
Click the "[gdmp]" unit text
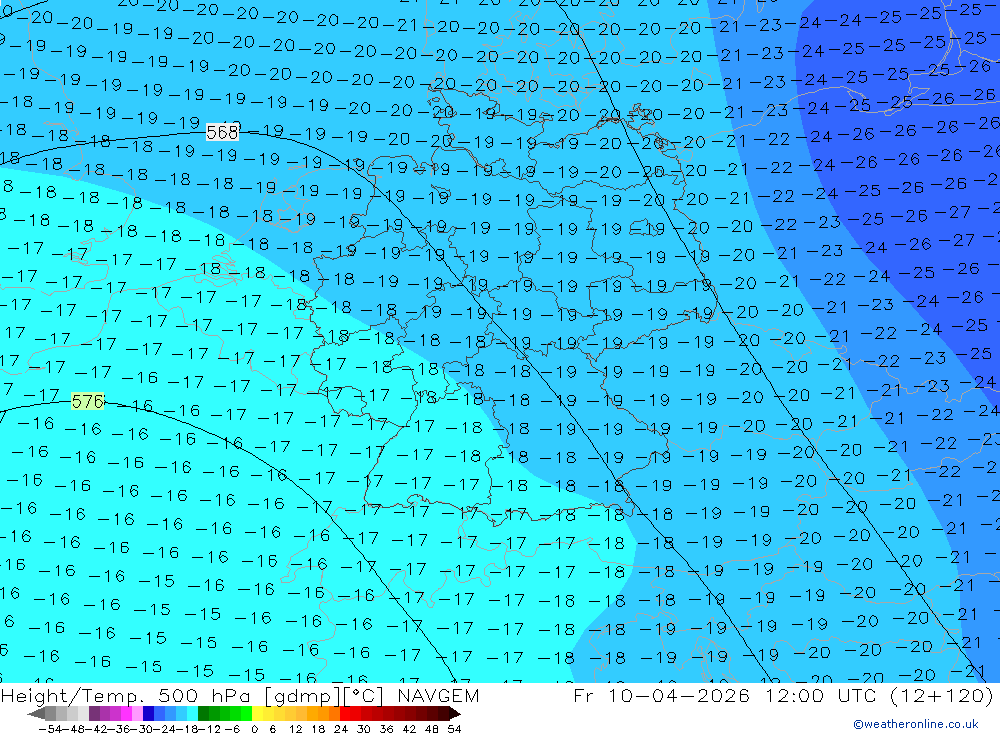303,696
